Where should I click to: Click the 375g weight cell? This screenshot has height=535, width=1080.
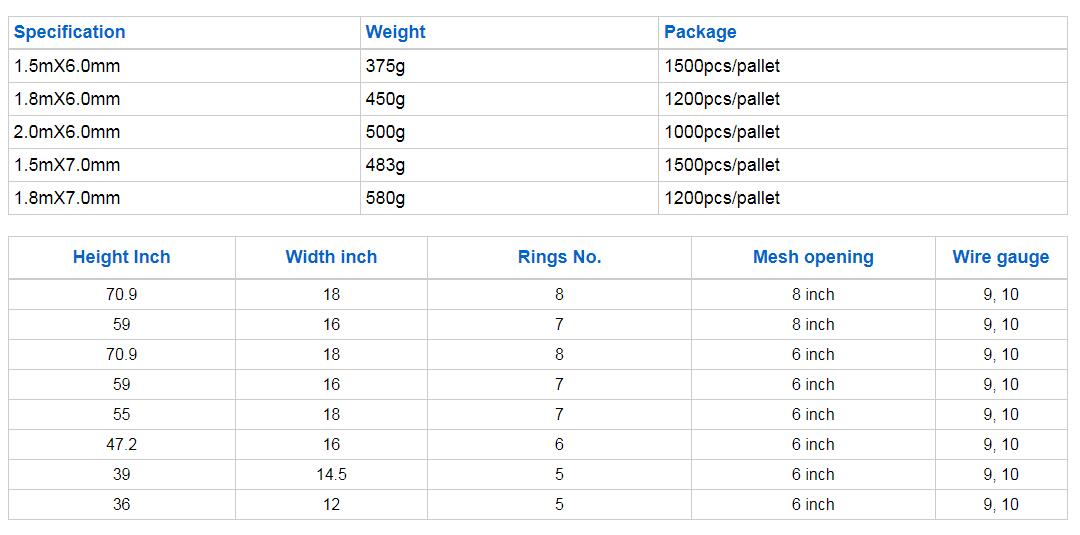coord(509,66)
